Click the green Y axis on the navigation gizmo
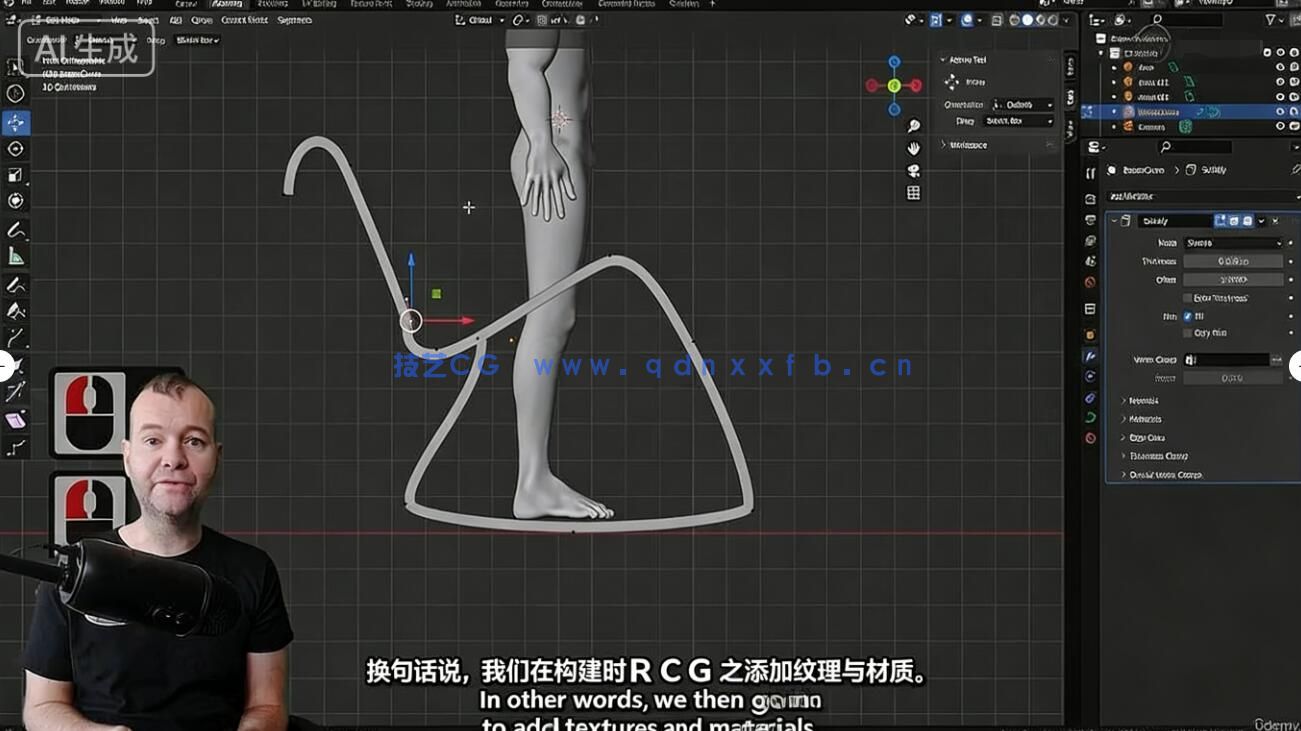 [x=894, y=85]
